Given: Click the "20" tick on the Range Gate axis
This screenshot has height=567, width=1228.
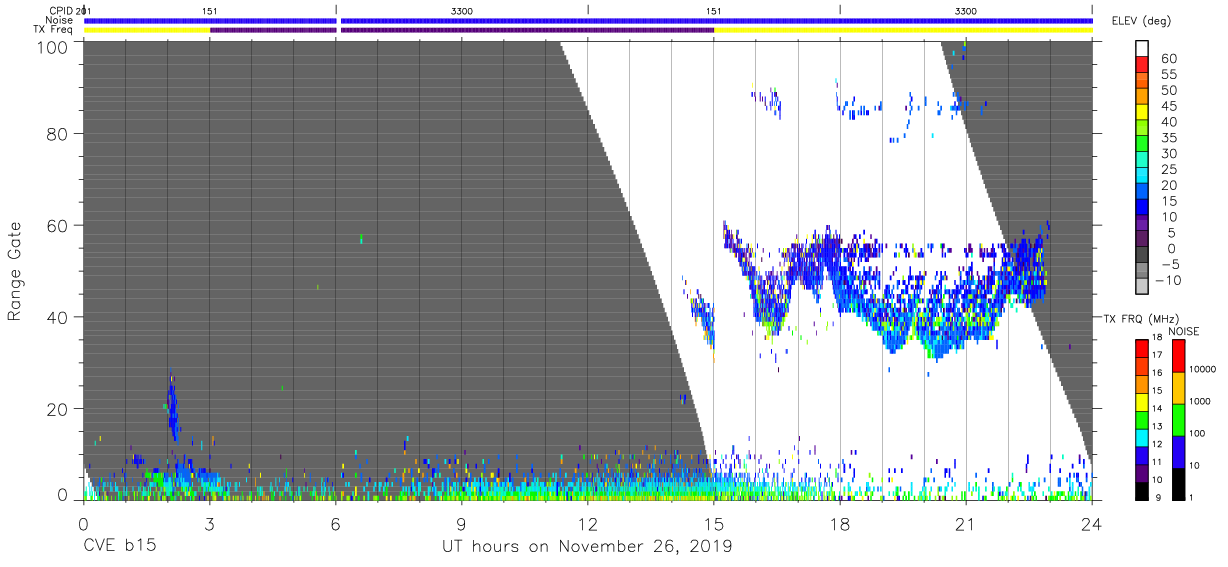Looking at the screenshot, I should coord(58,409).
